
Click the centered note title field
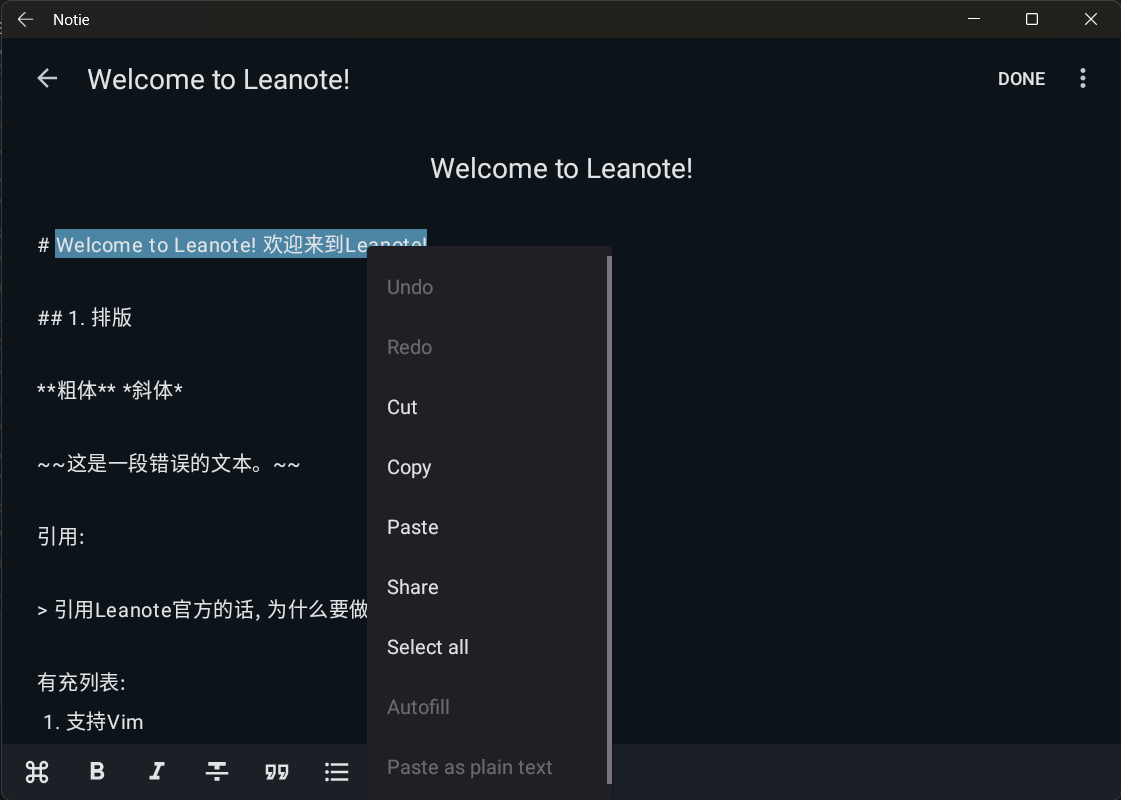pyautogui.click(x=561, y=169)
